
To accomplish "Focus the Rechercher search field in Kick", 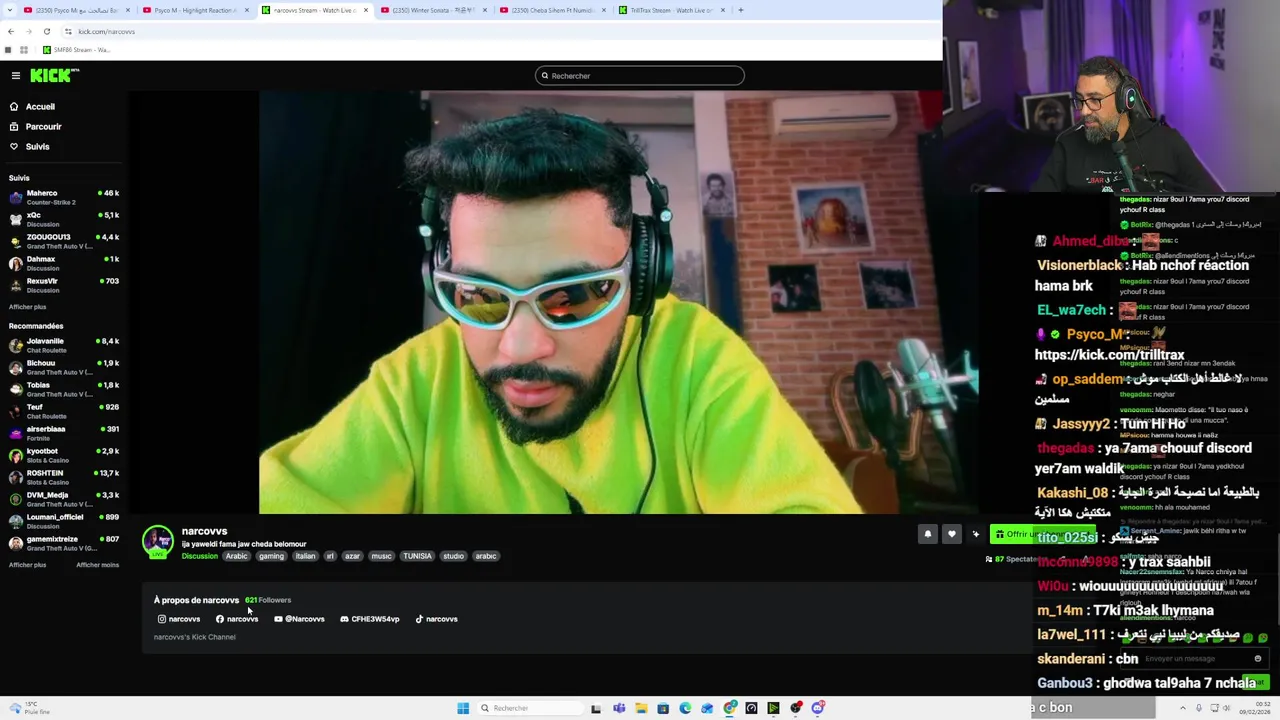I will 640,76.
